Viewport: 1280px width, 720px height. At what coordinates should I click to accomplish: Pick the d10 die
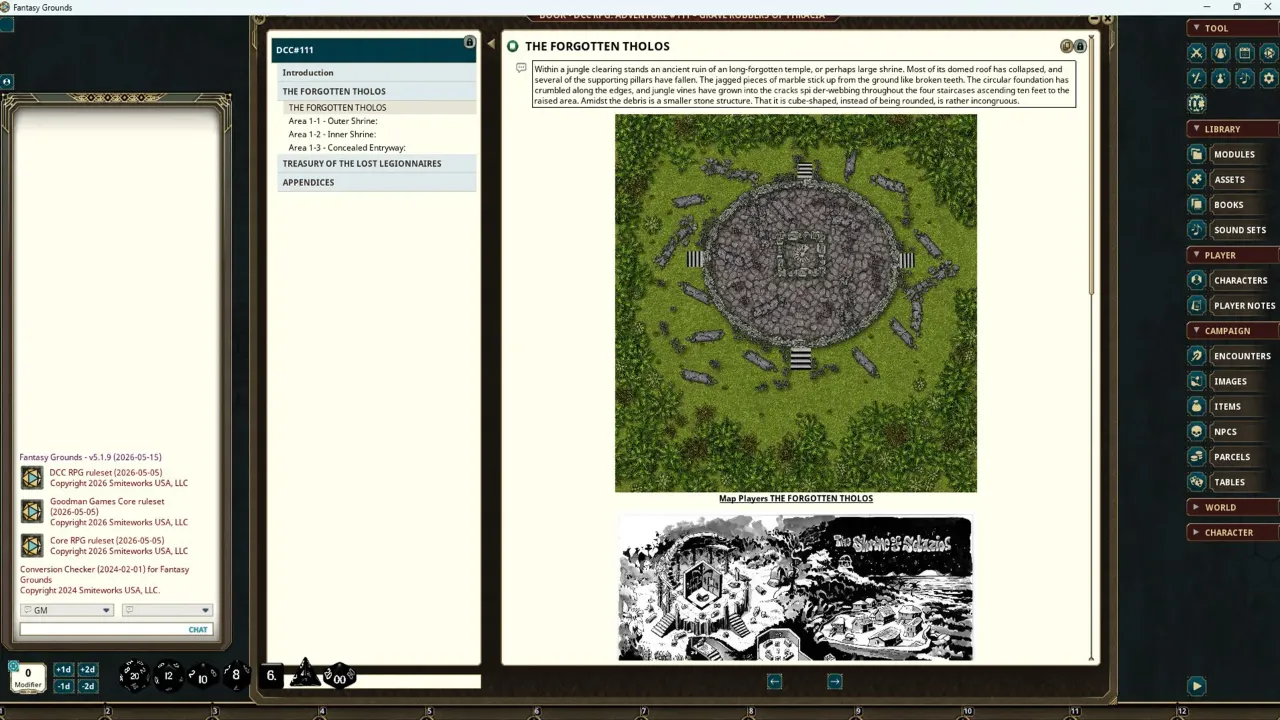(x=202, y=677)
